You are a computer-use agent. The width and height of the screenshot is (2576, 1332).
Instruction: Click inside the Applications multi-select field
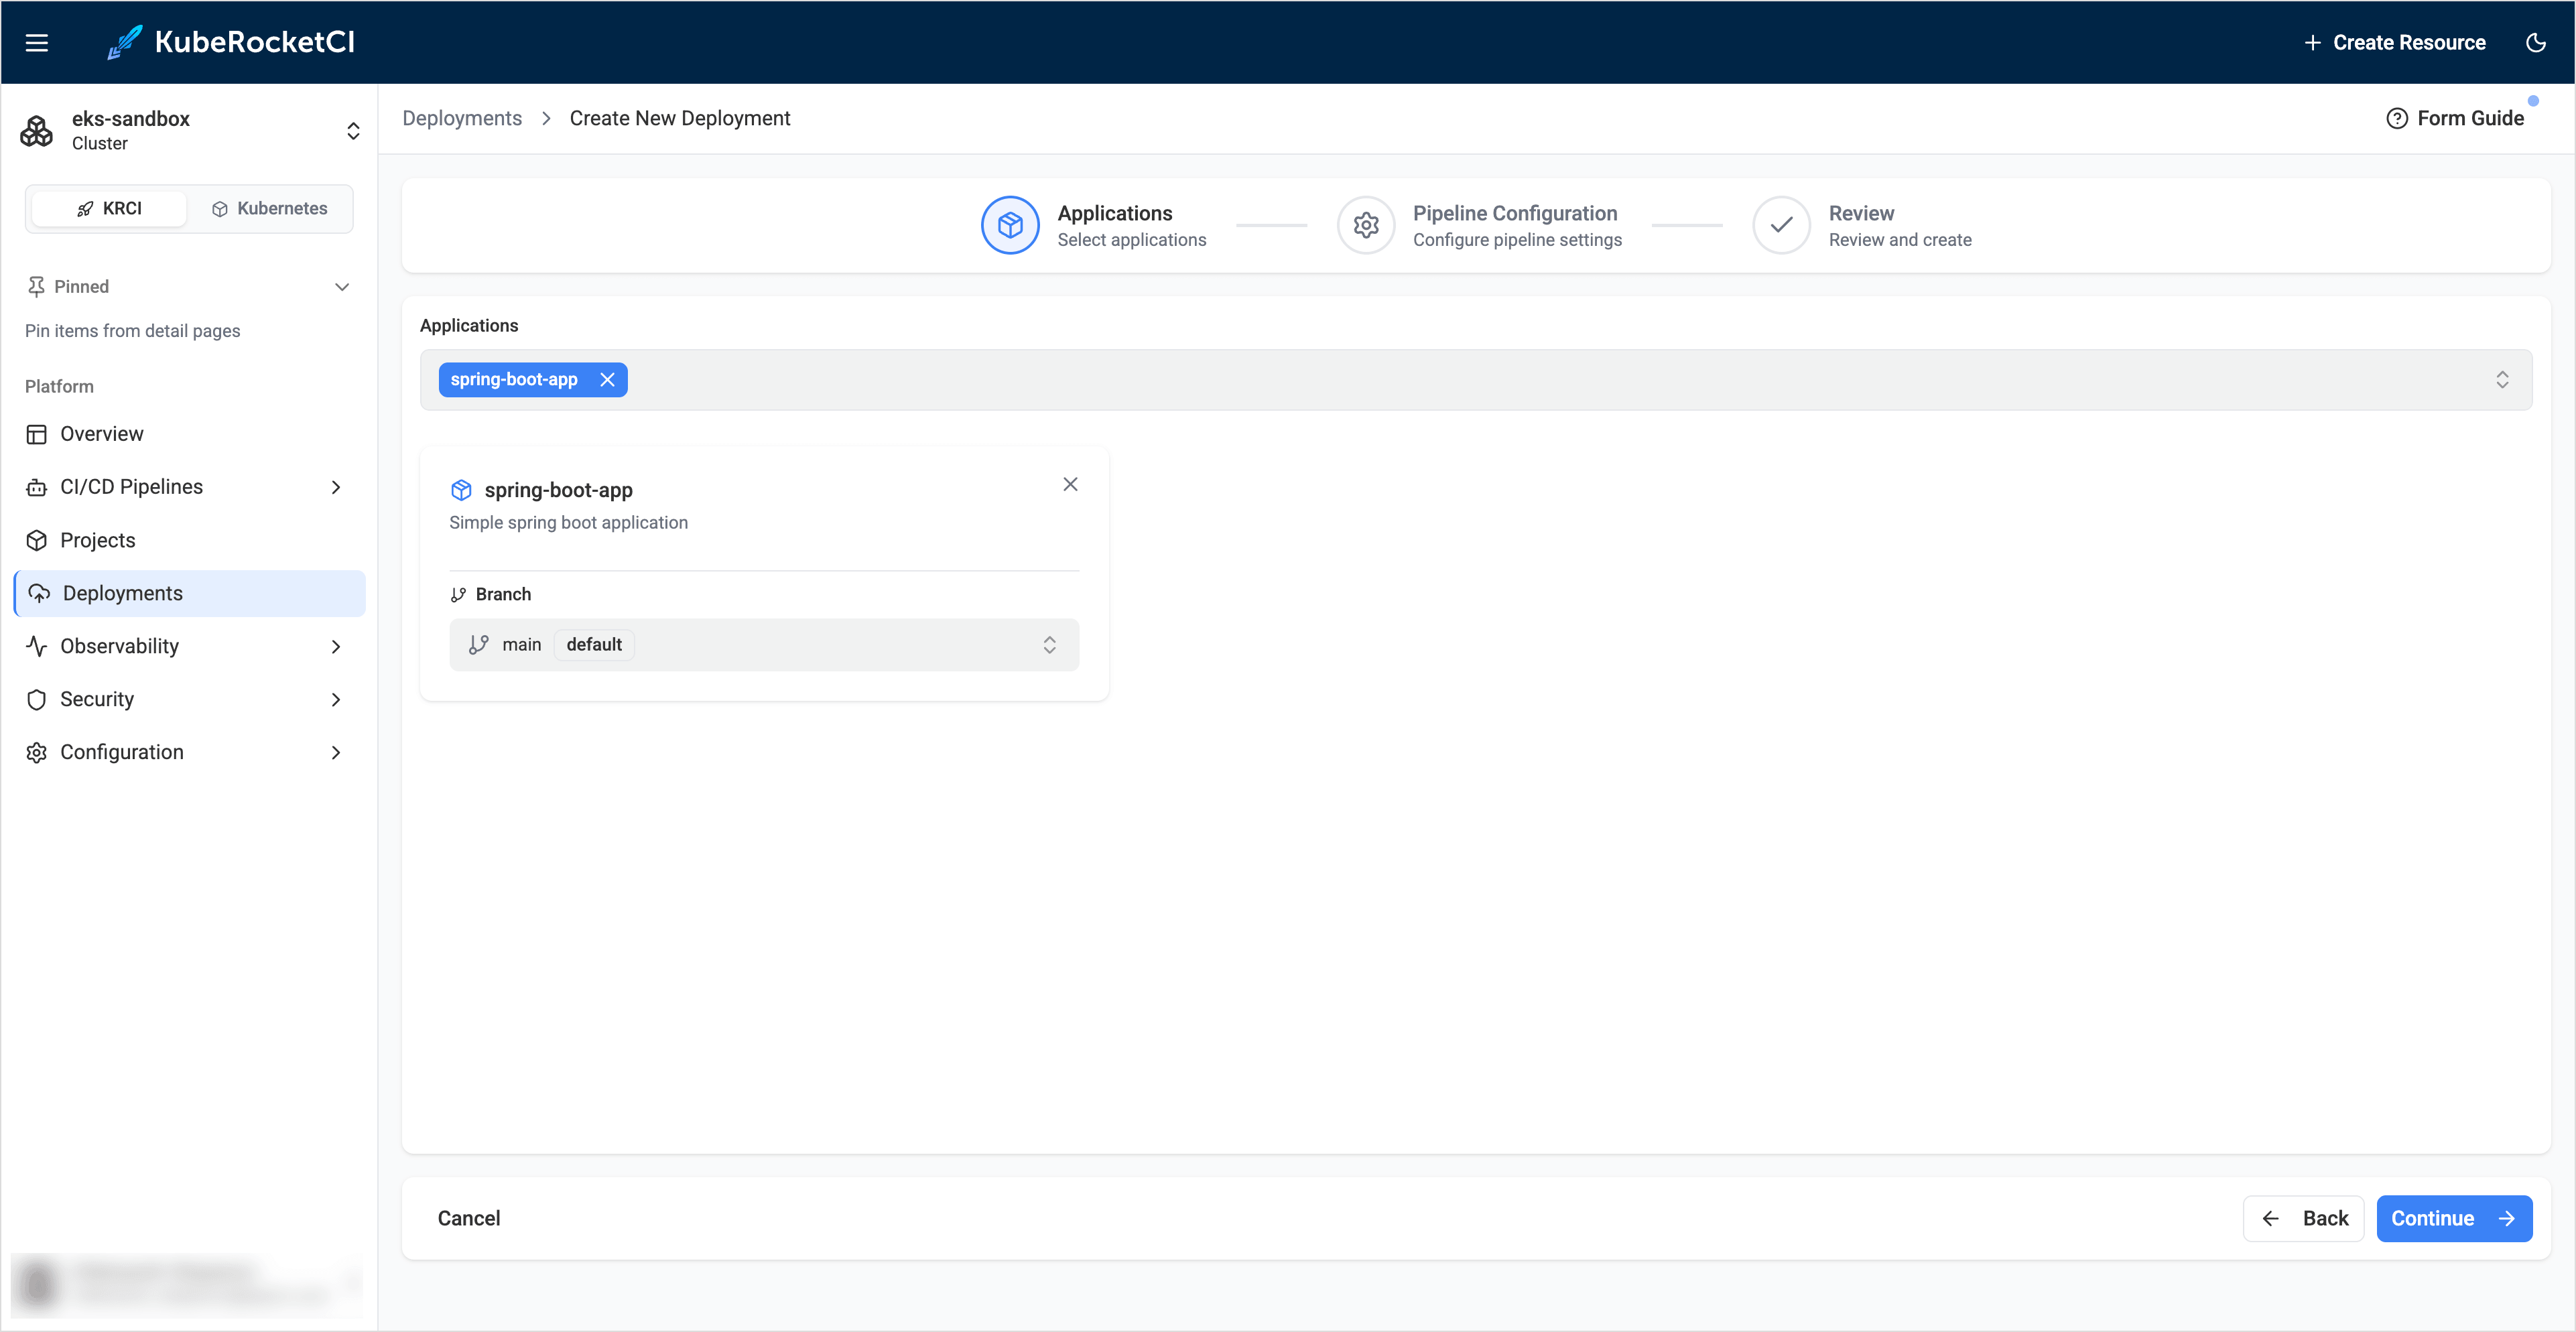(x=1475, y=380)
